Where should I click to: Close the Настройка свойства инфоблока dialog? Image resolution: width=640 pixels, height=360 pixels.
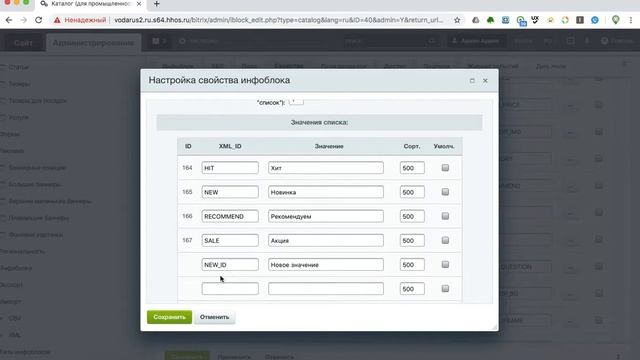[x=485, y=81]
